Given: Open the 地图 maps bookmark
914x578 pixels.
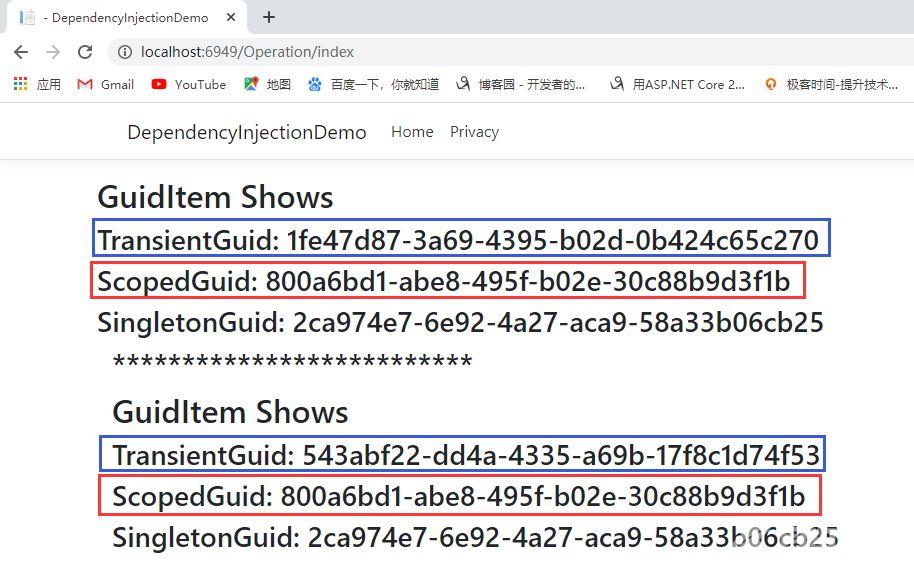Looking at the screenshot, I should pyautogui.click(x=268, y=84).
